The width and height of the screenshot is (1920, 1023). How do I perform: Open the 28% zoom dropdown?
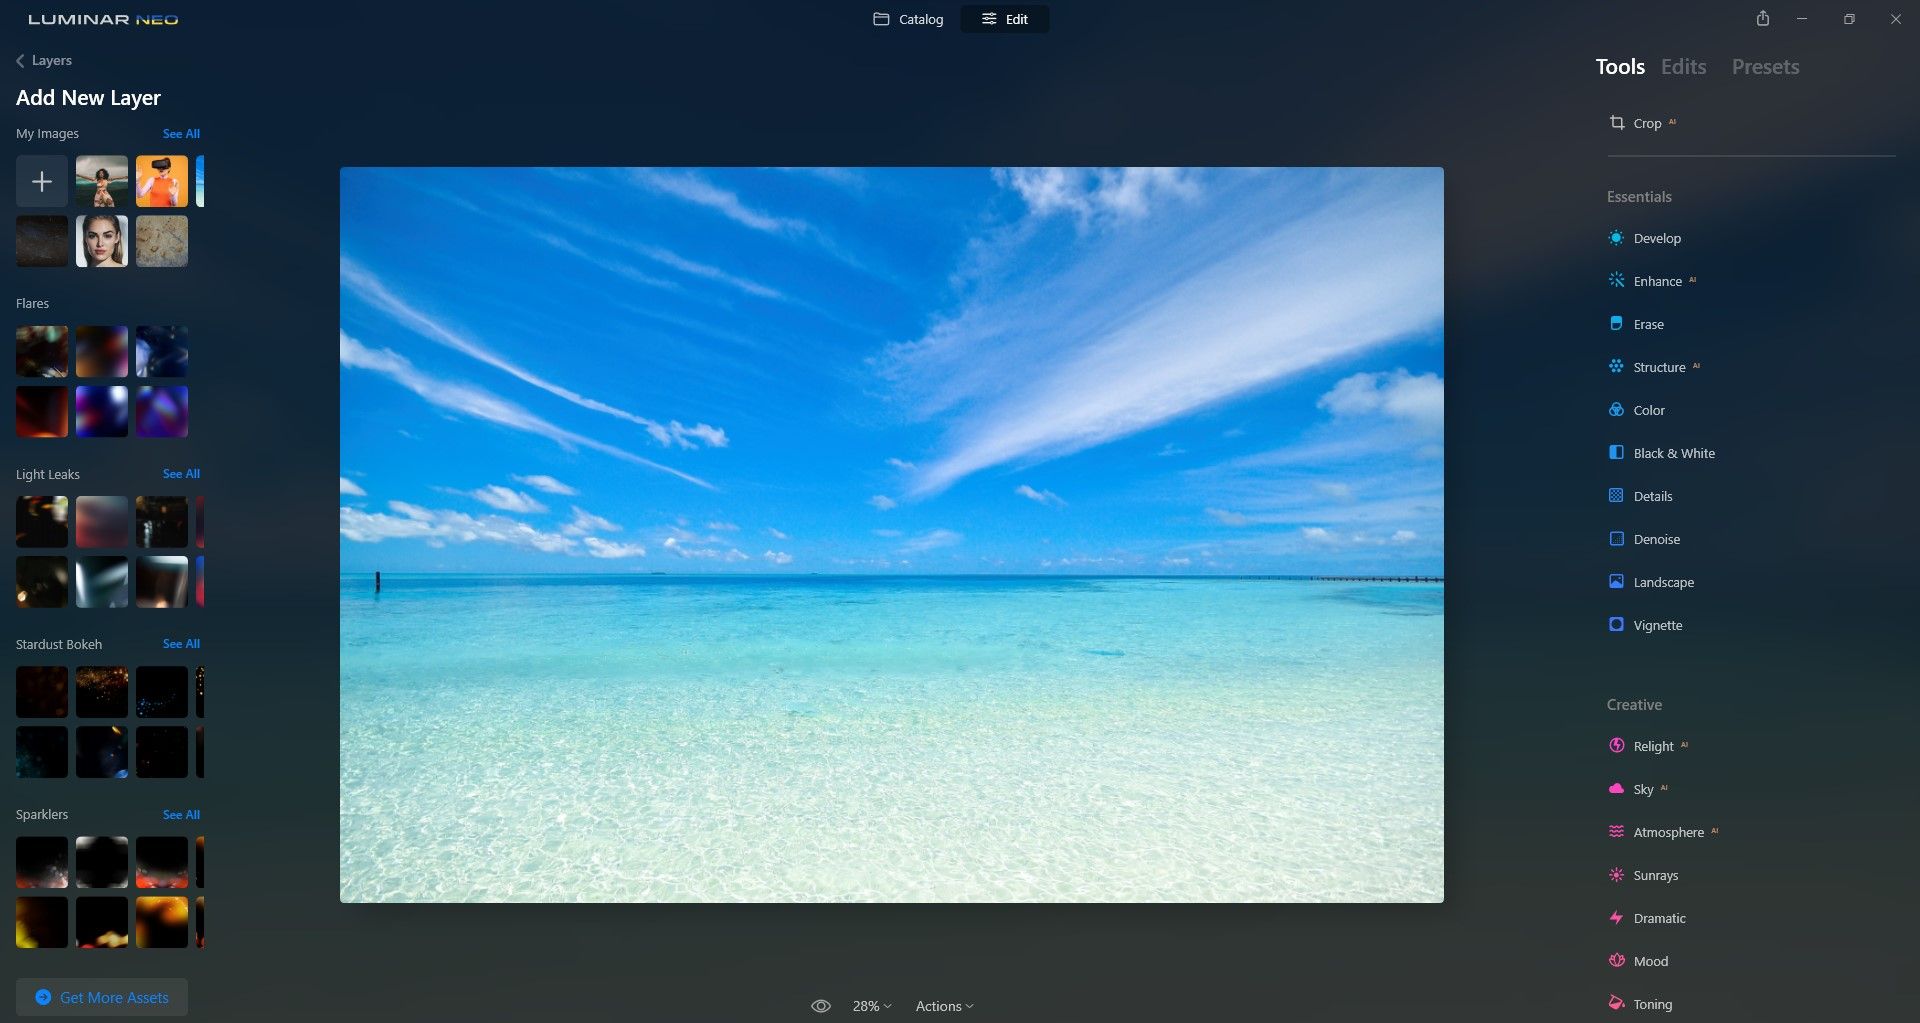pos(872,1006)
